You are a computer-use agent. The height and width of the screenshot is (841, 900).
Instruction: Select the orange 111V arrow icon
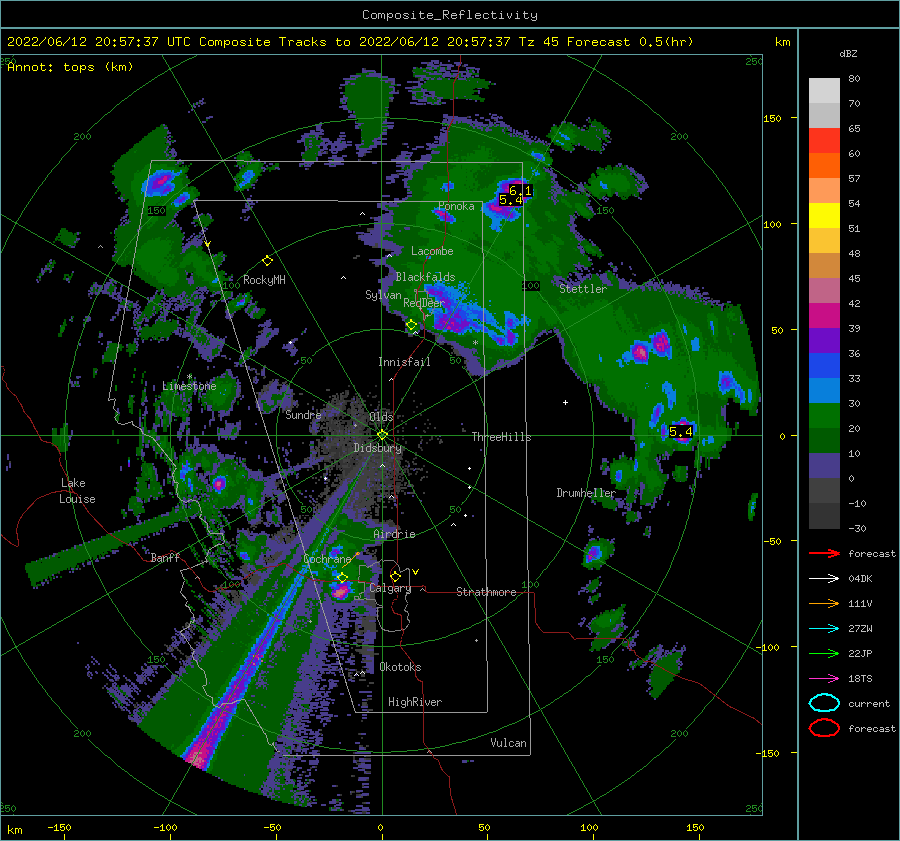(824, 603)
